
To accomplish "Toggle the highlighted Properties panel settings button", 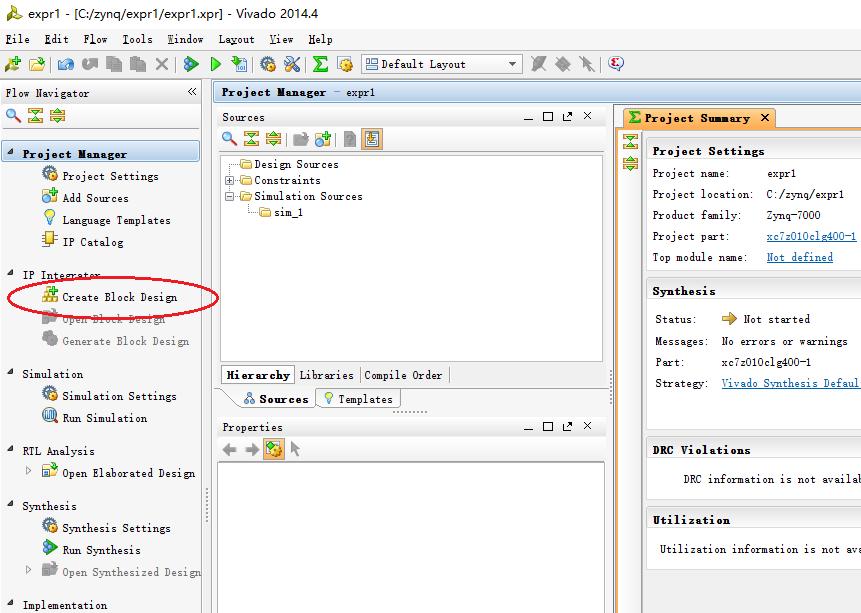I will (x=273, y=450).
